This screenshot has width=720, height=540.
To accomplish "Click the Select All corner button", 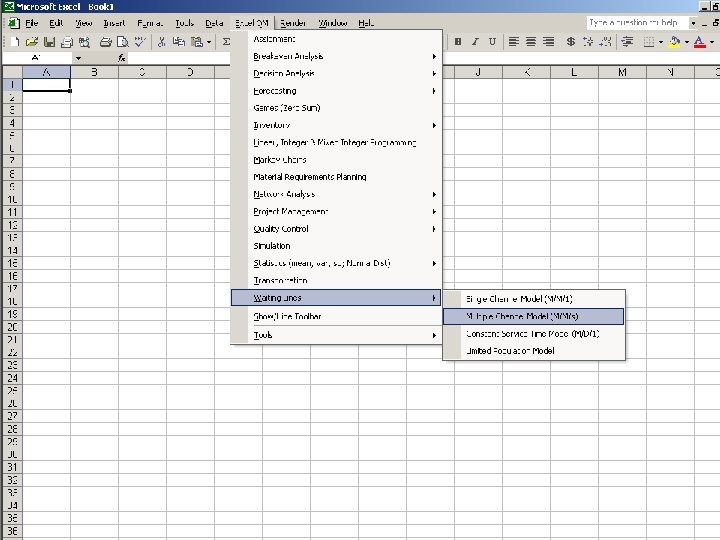I will (x=12, y=72).
